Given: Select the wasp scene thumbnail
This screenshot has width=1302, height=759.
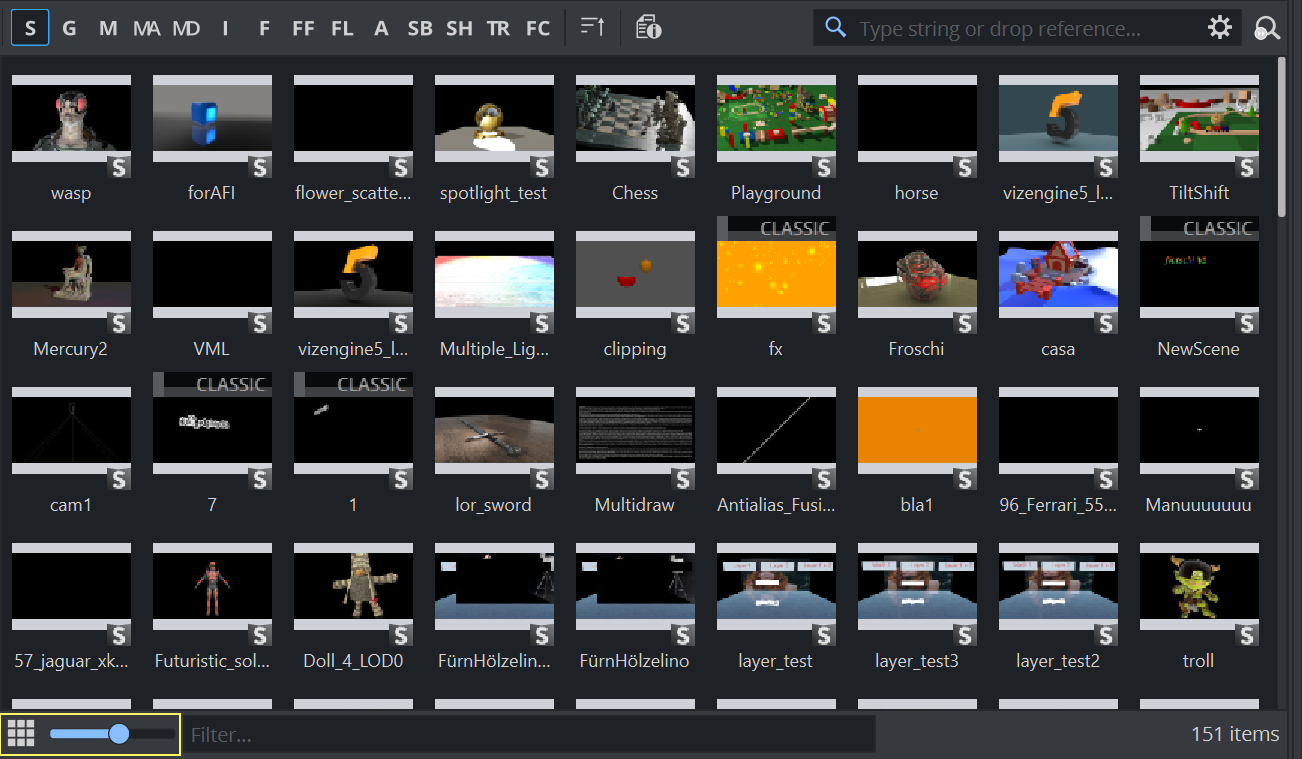Looking at the screenshot, I should click(x=71, y=118).
